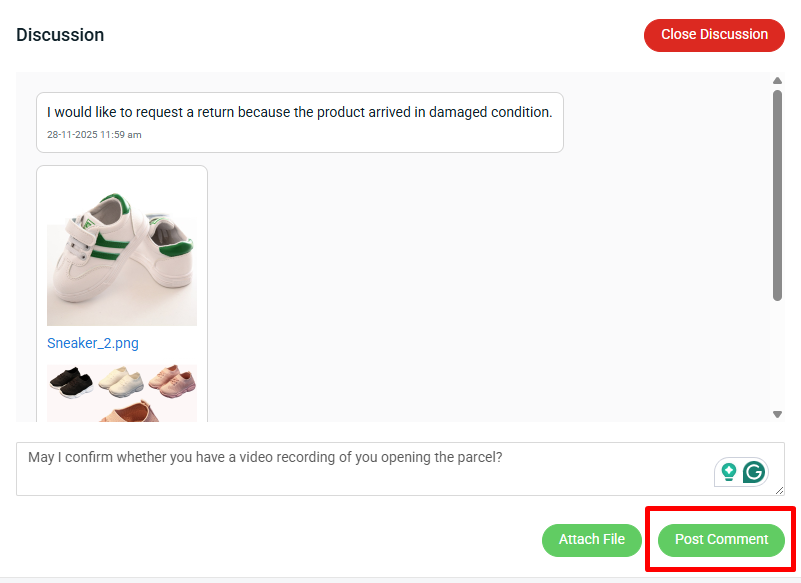
Task: Click the word 'parcel' in comment text
Action: [476, 457]
